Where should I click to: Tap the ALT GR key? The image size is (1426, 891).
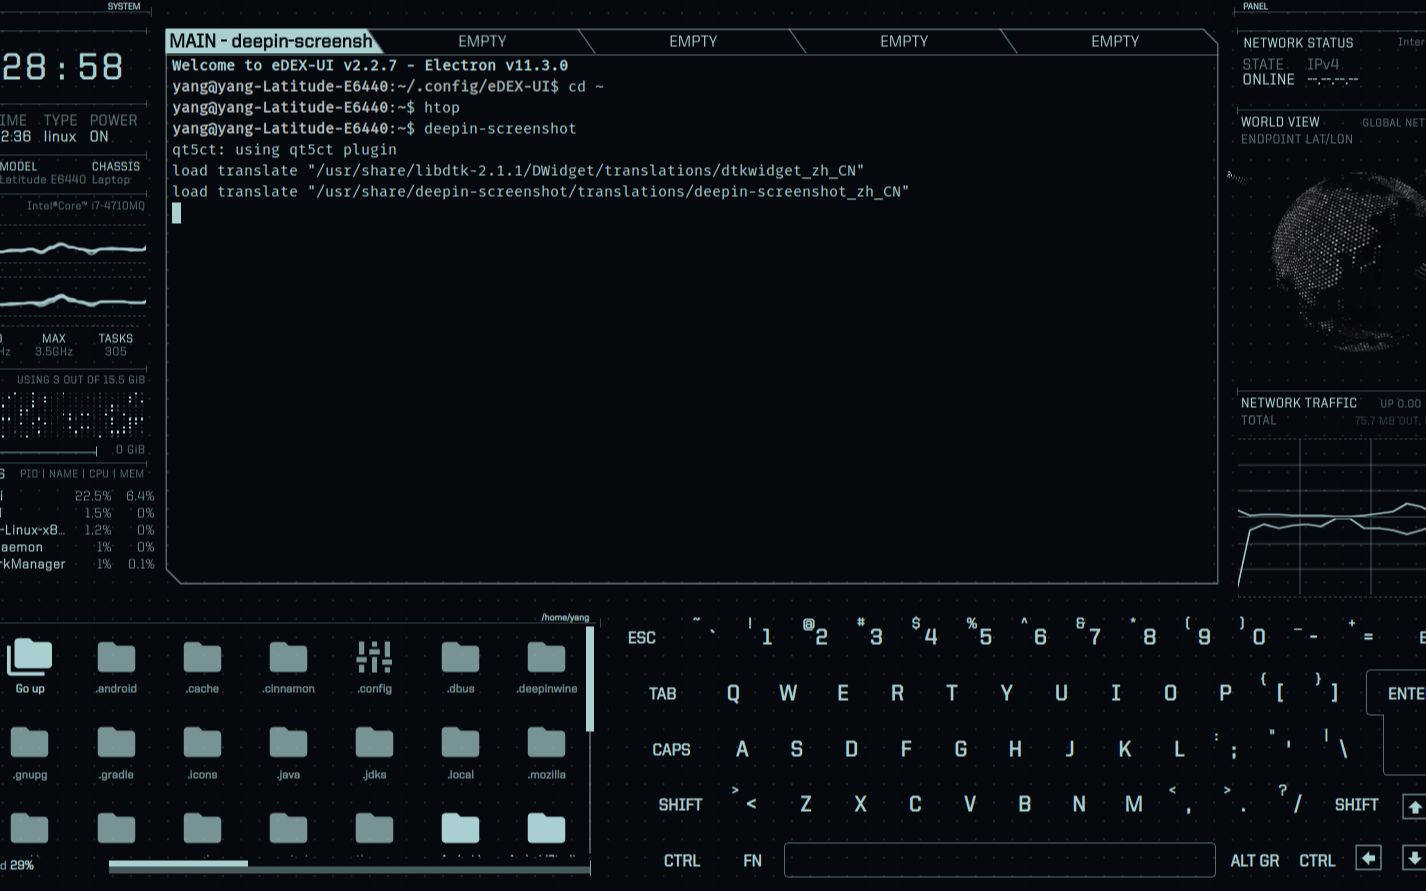pos(1254,860)
